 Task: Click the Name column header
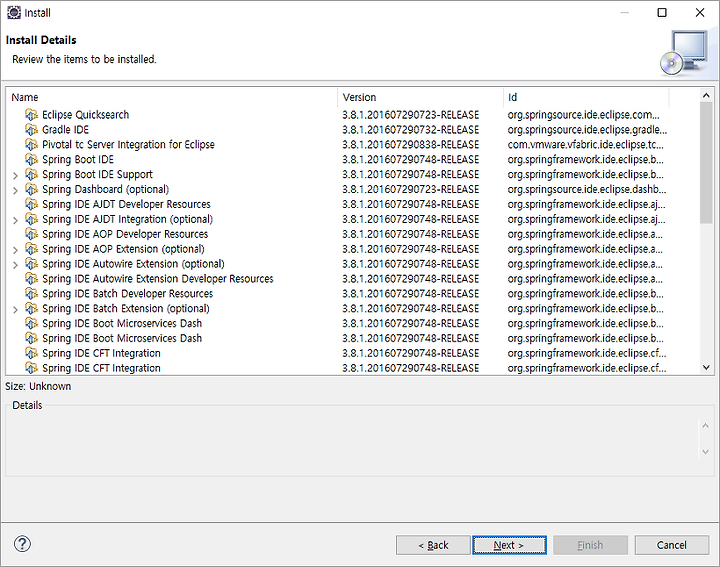click(172, 97)
